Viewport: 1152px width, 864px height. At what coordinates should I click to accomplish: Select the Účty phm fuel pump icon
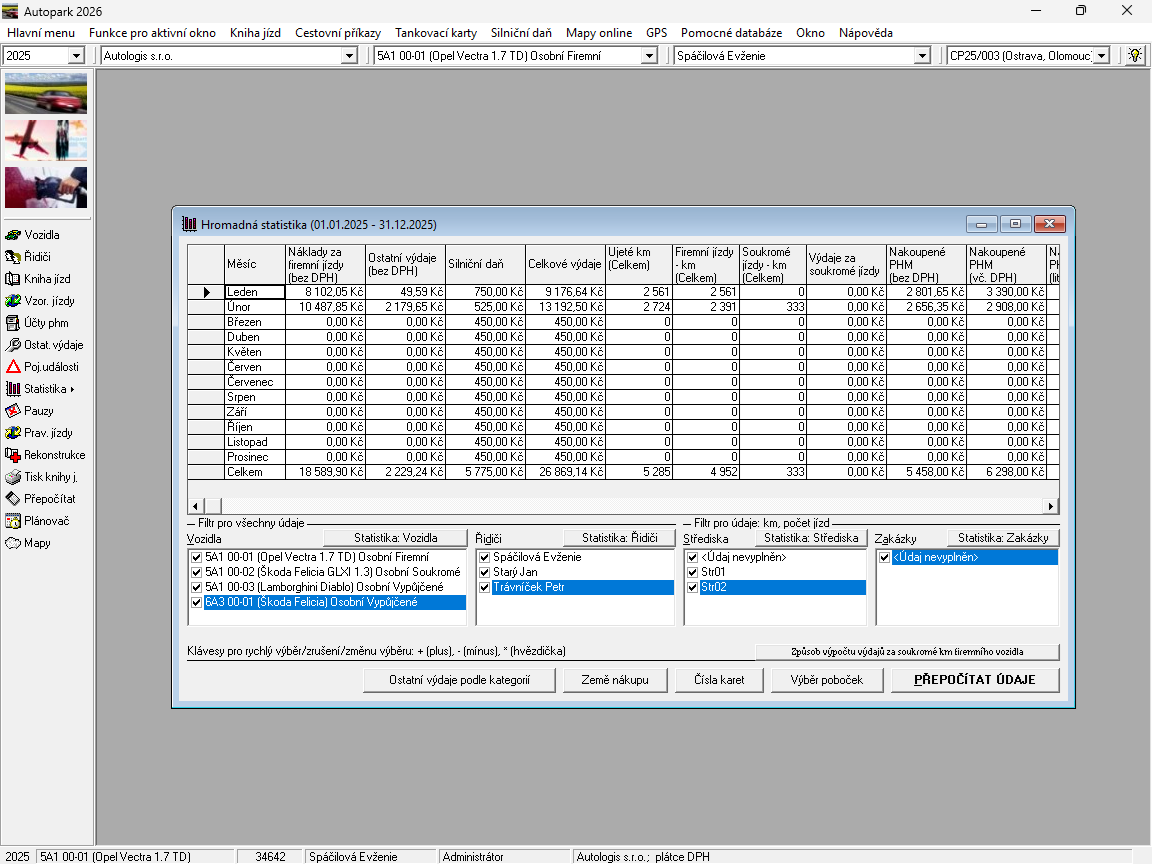click(14, 323)
